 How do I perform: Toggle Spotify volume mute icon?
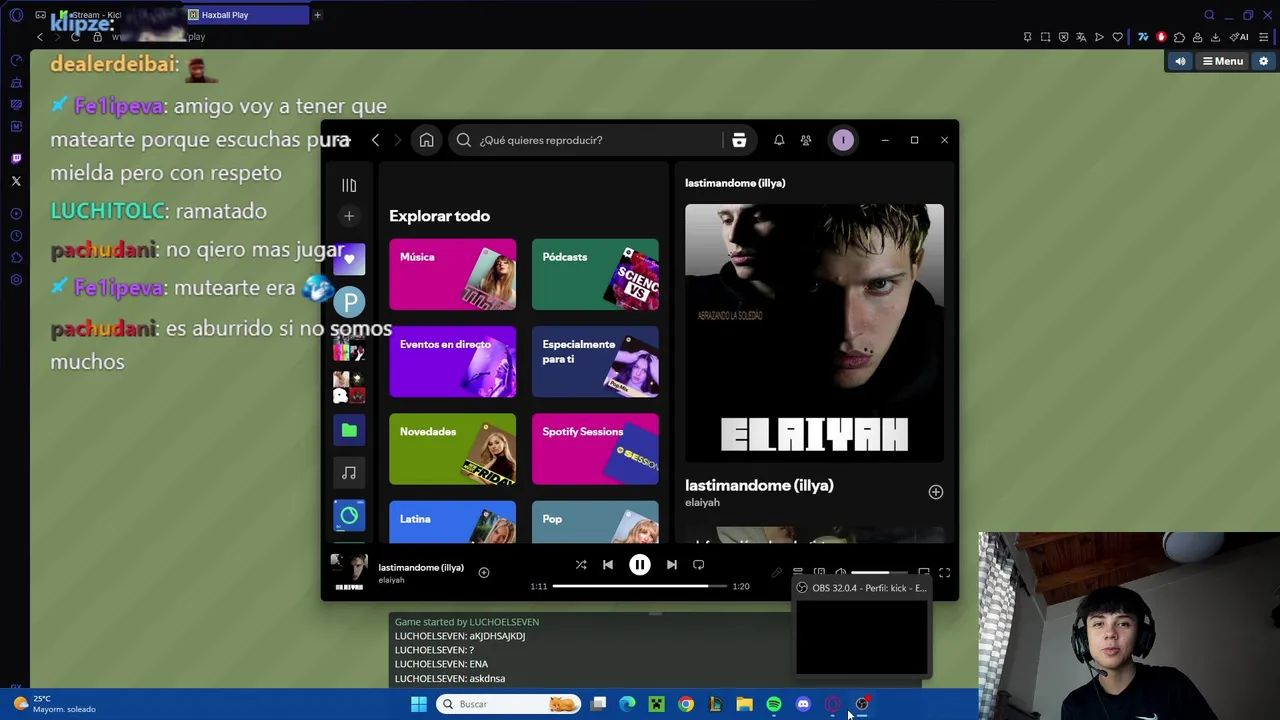click(x=841, y=573)
